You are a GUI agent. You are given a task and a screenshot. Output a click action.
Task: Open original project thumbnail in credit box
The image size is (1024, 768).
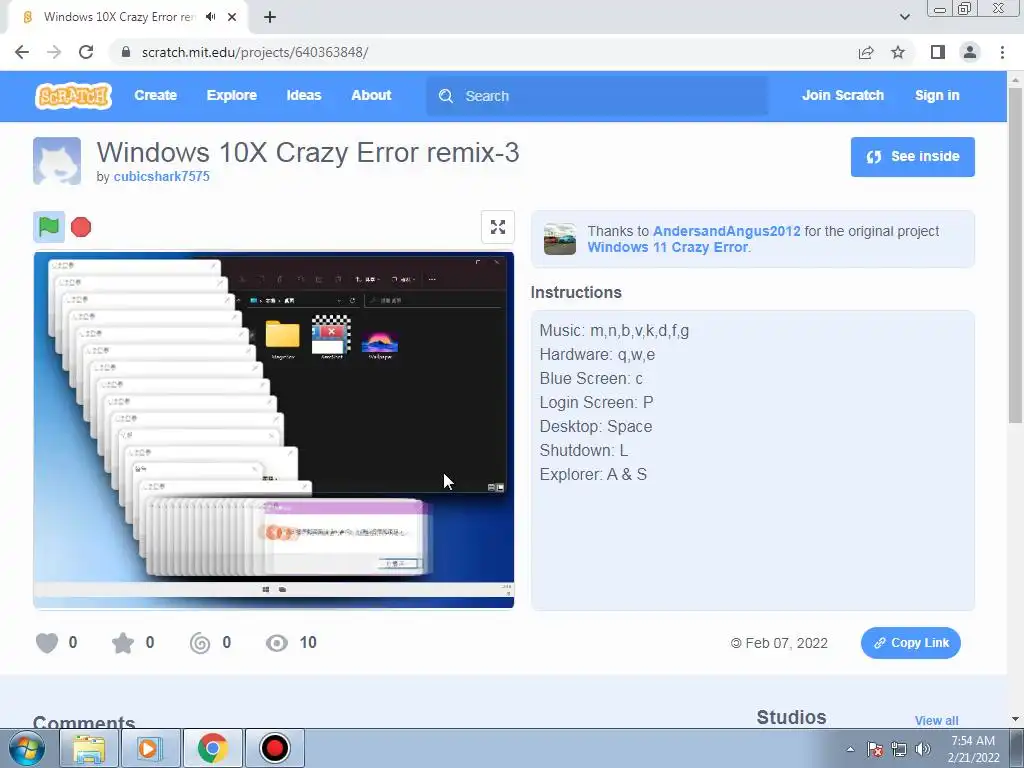point(560,239)
